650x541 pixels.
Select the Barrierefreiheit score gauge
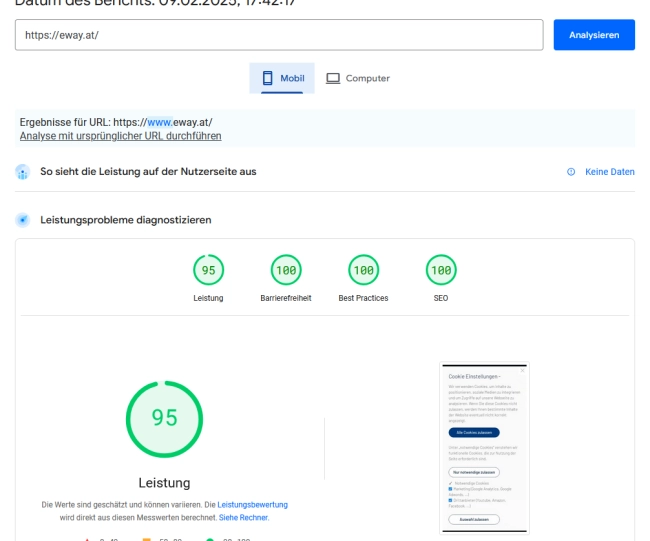point(286,270)
